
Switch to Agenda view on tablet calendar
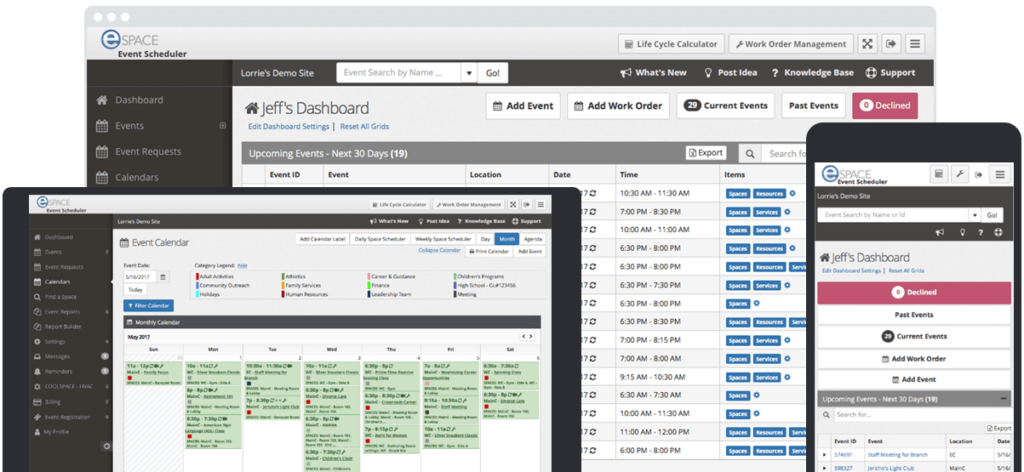click(533, 239)
